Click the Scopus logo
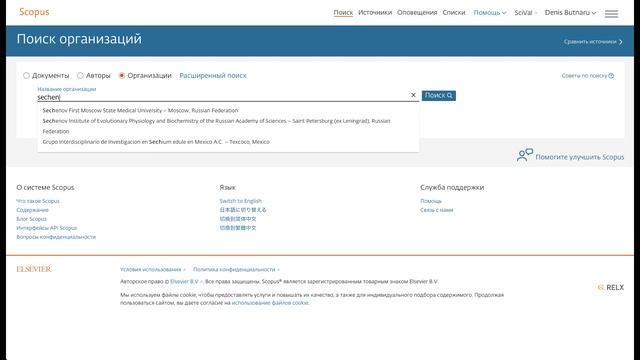 [34, 12]
